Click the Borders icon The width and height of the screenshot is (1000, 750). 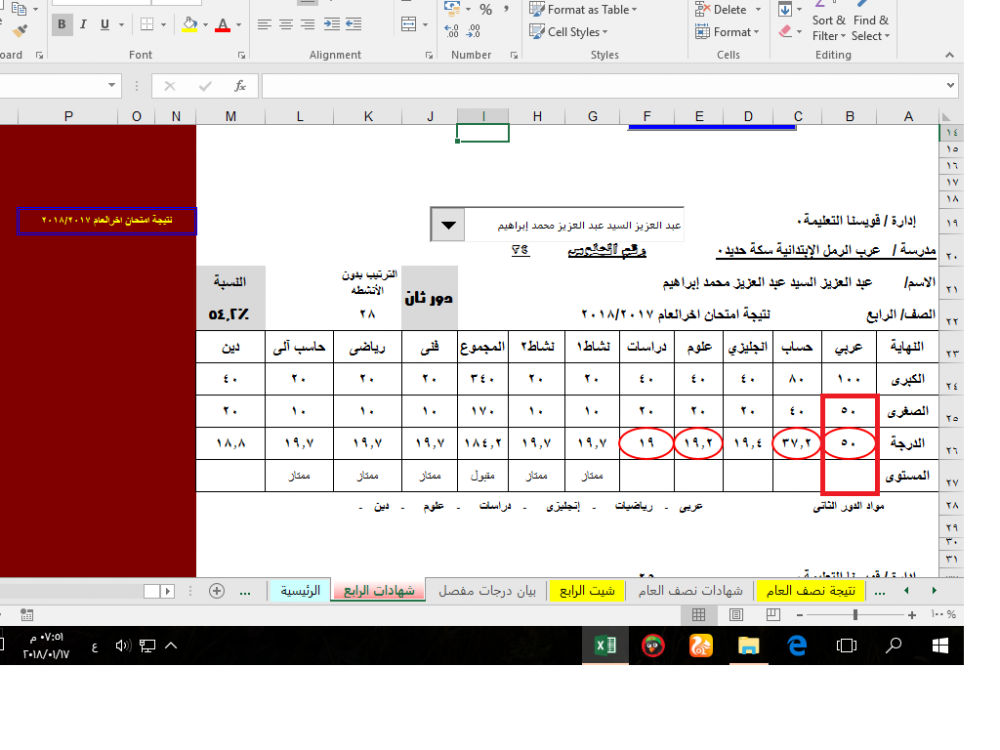147,25
